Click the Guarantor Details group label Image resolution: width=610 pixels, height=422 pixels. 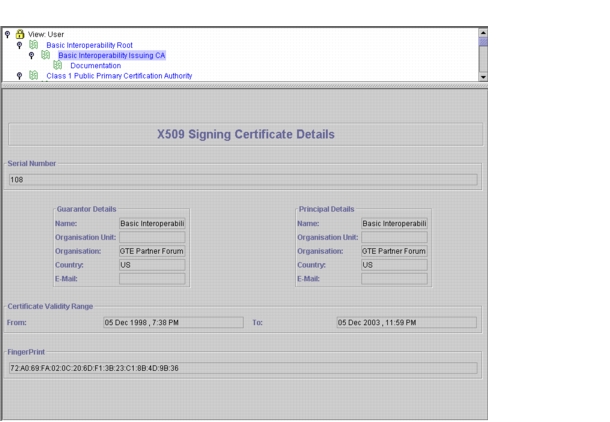86,209
